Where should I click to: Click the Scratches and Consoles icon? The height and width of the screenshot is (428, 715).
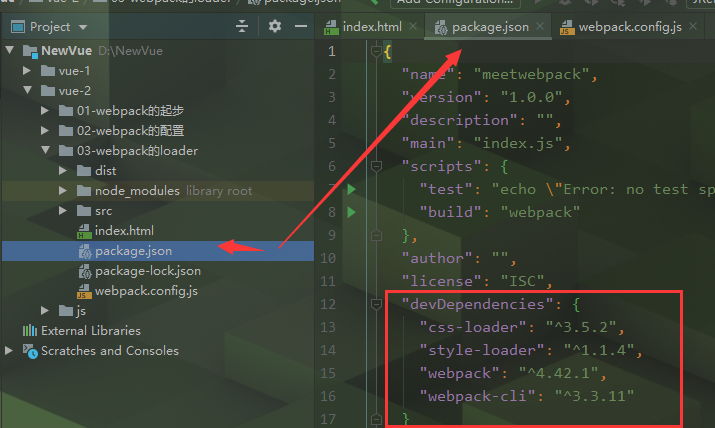pos(30,351)
